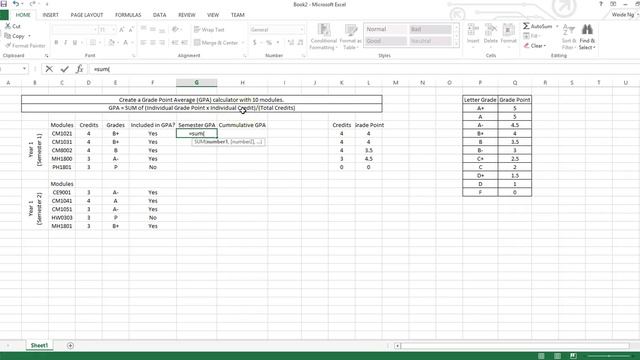Open the DATA ribbon tab

[160, 15]
